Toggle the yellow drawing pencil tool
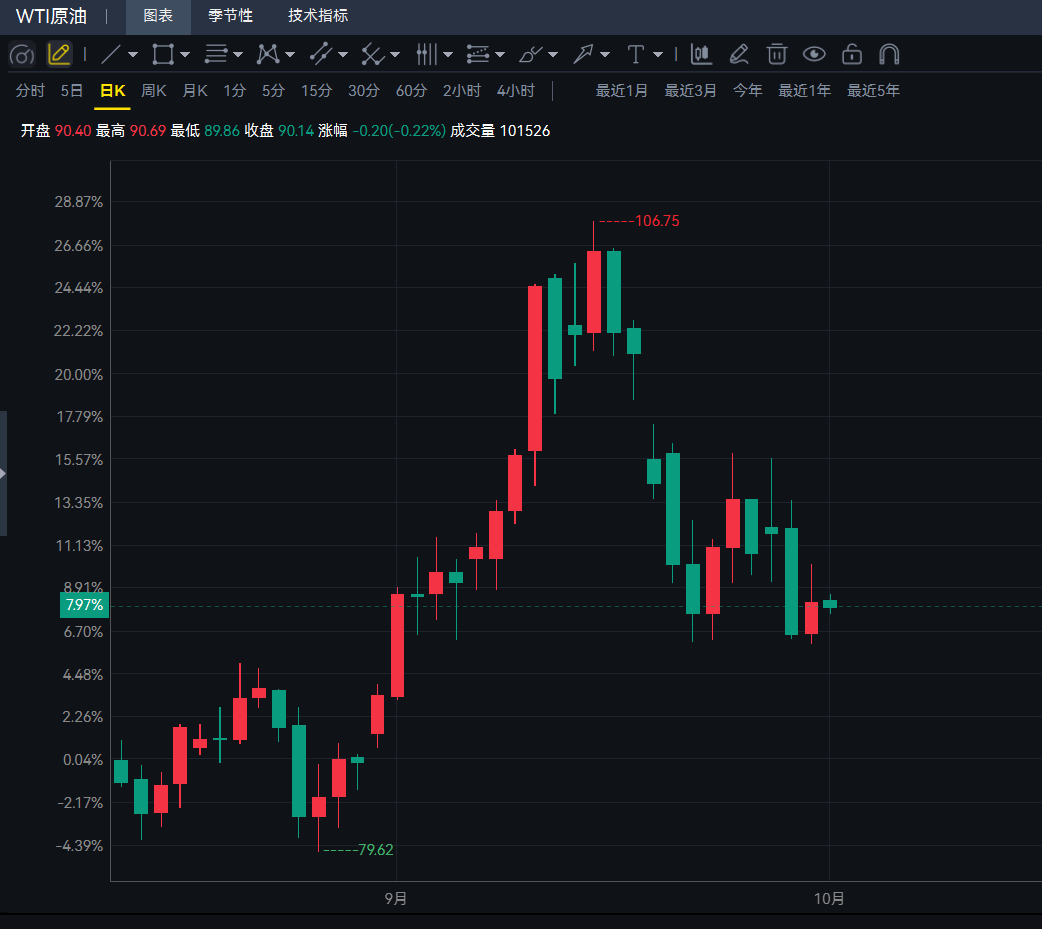Image resolution: width=1042 pixels, height=929 pixels. click(59, 54)
